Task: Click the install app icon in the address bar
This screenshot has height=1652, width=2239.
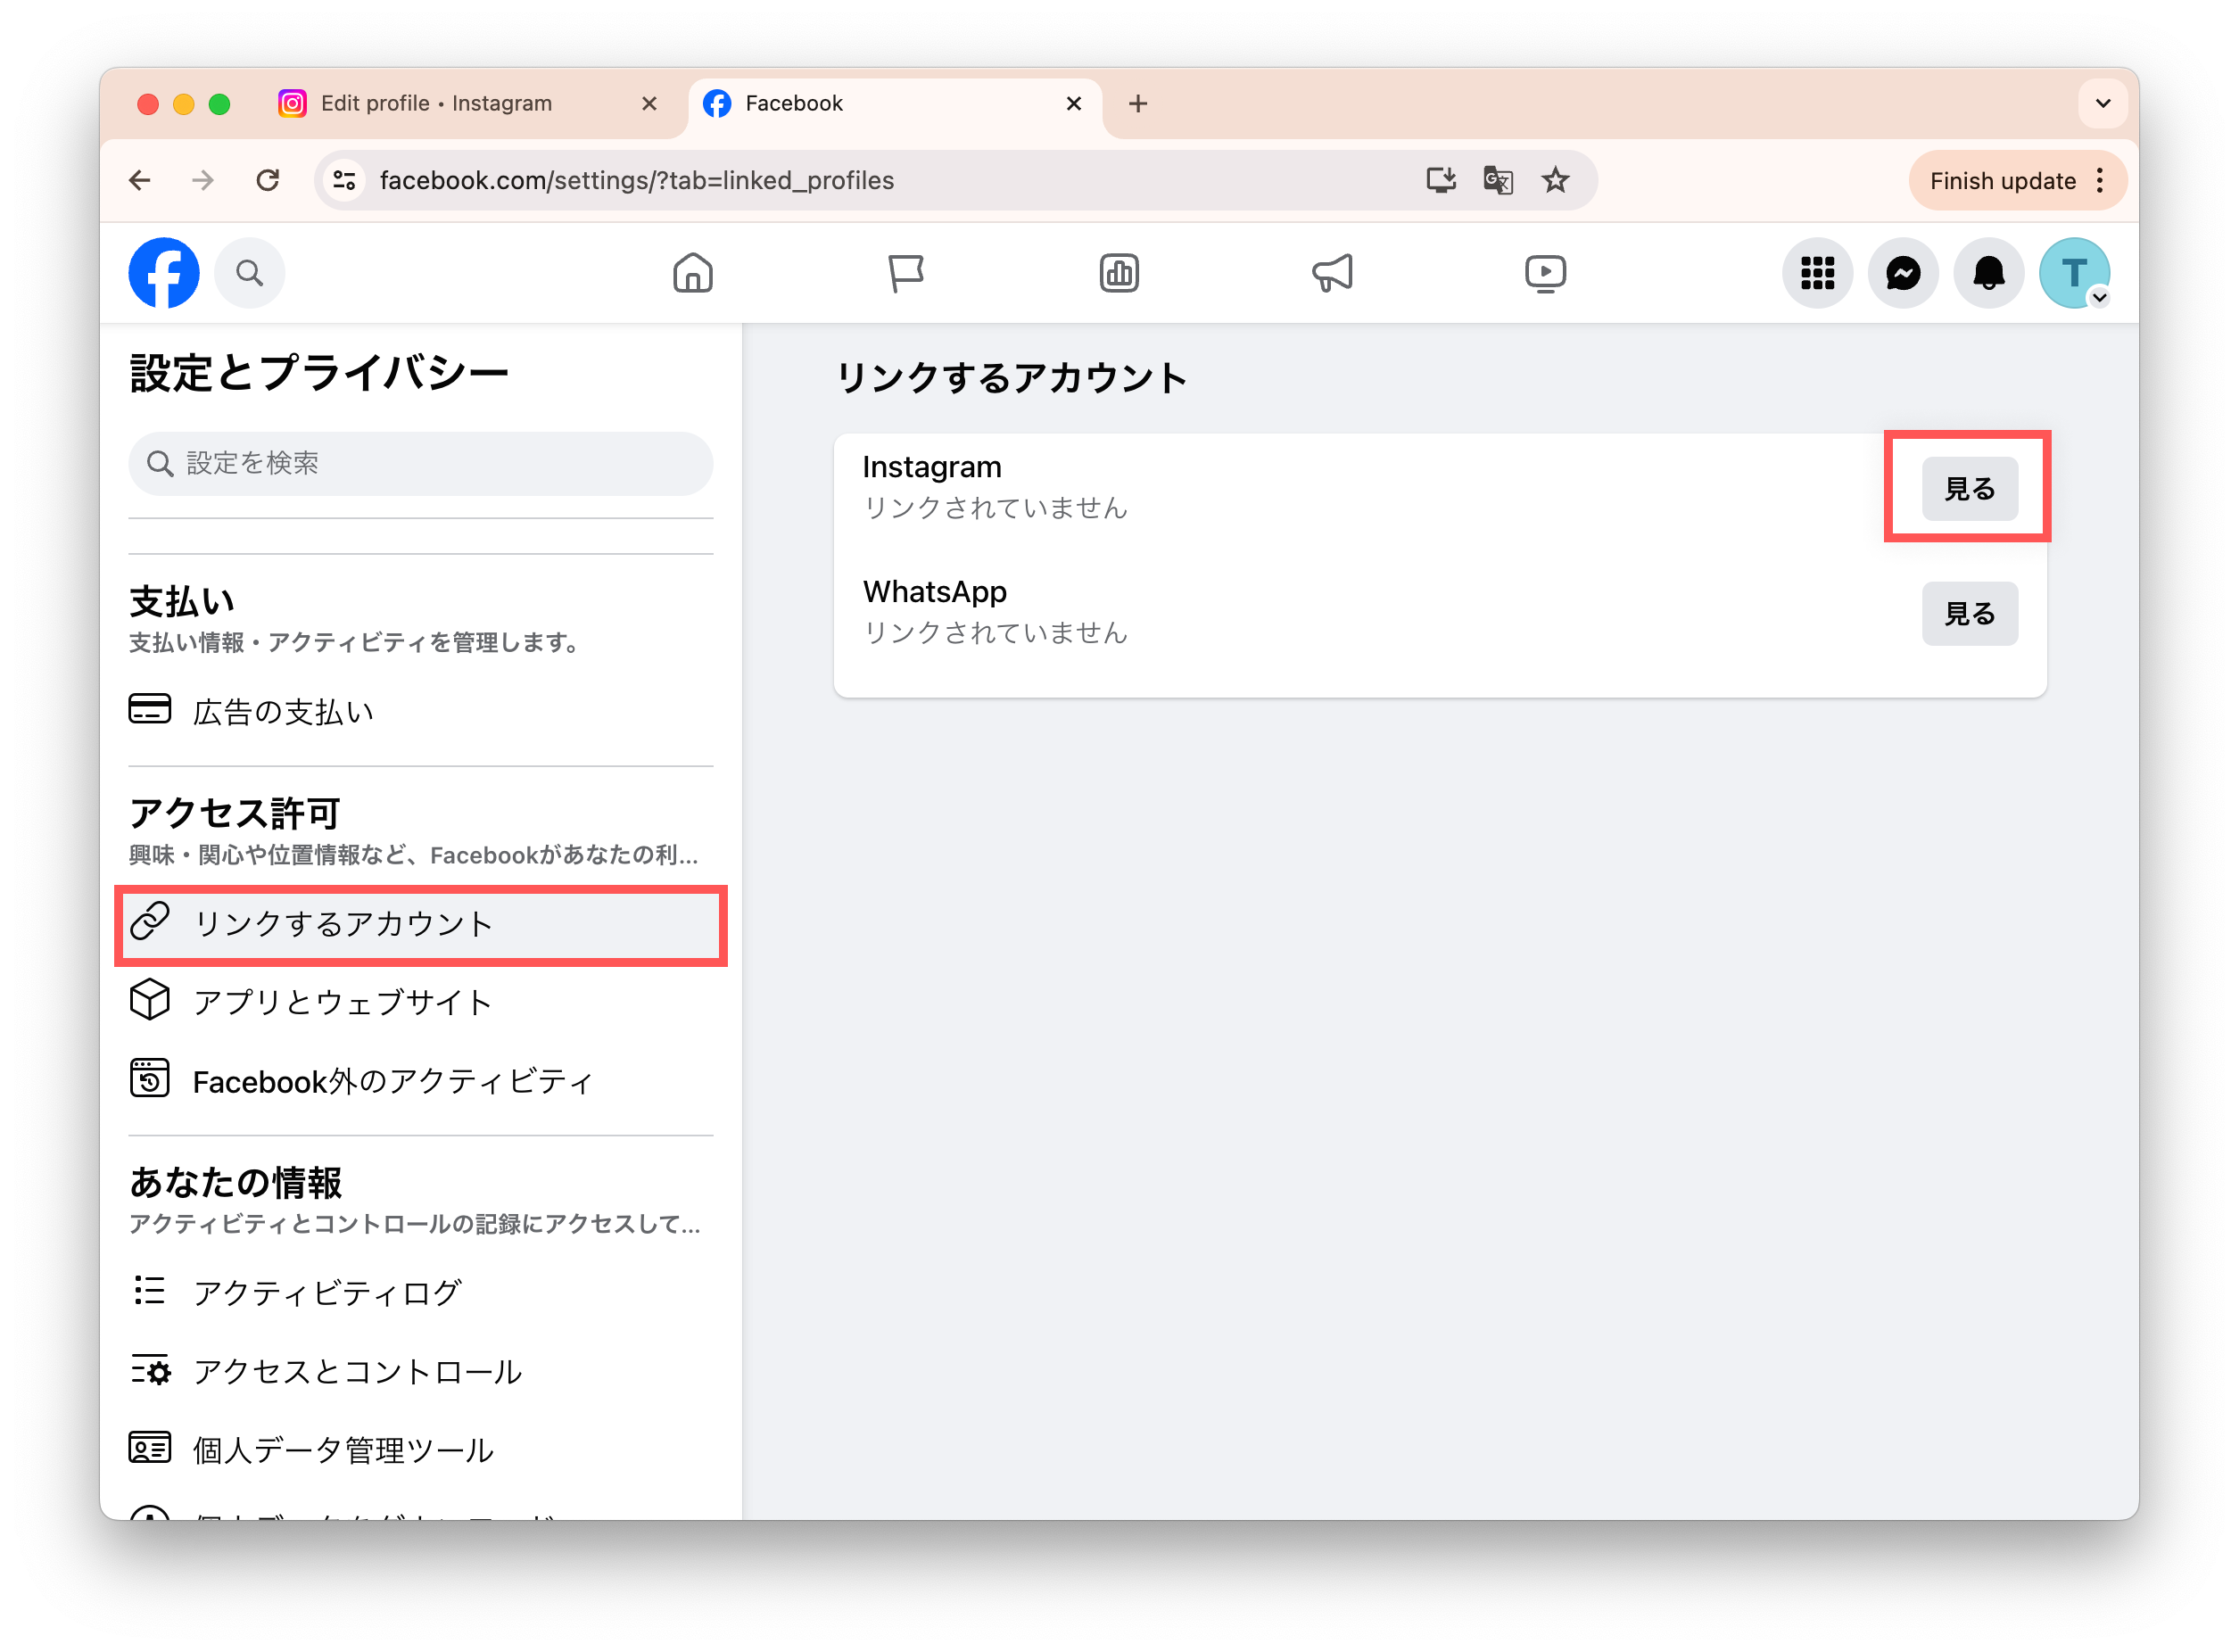Action: coord(1440,180)
